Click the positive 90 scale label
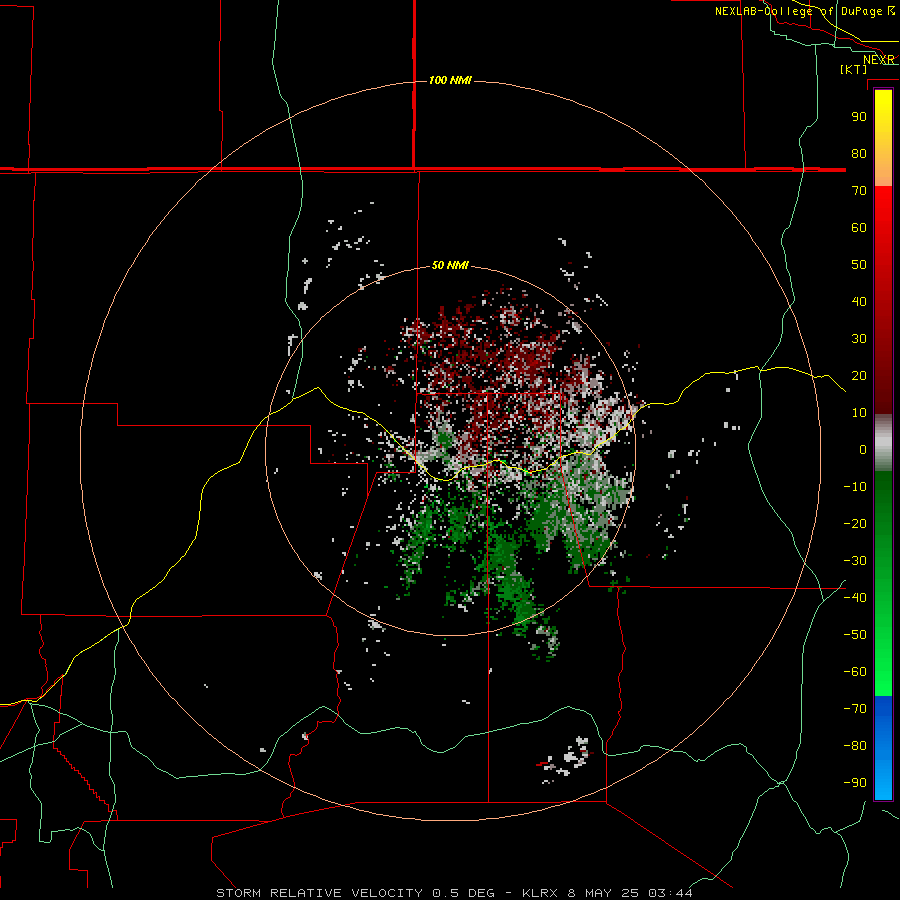This screenshot has height=900, width=900. pyautogui.click(x=859, y=117)
